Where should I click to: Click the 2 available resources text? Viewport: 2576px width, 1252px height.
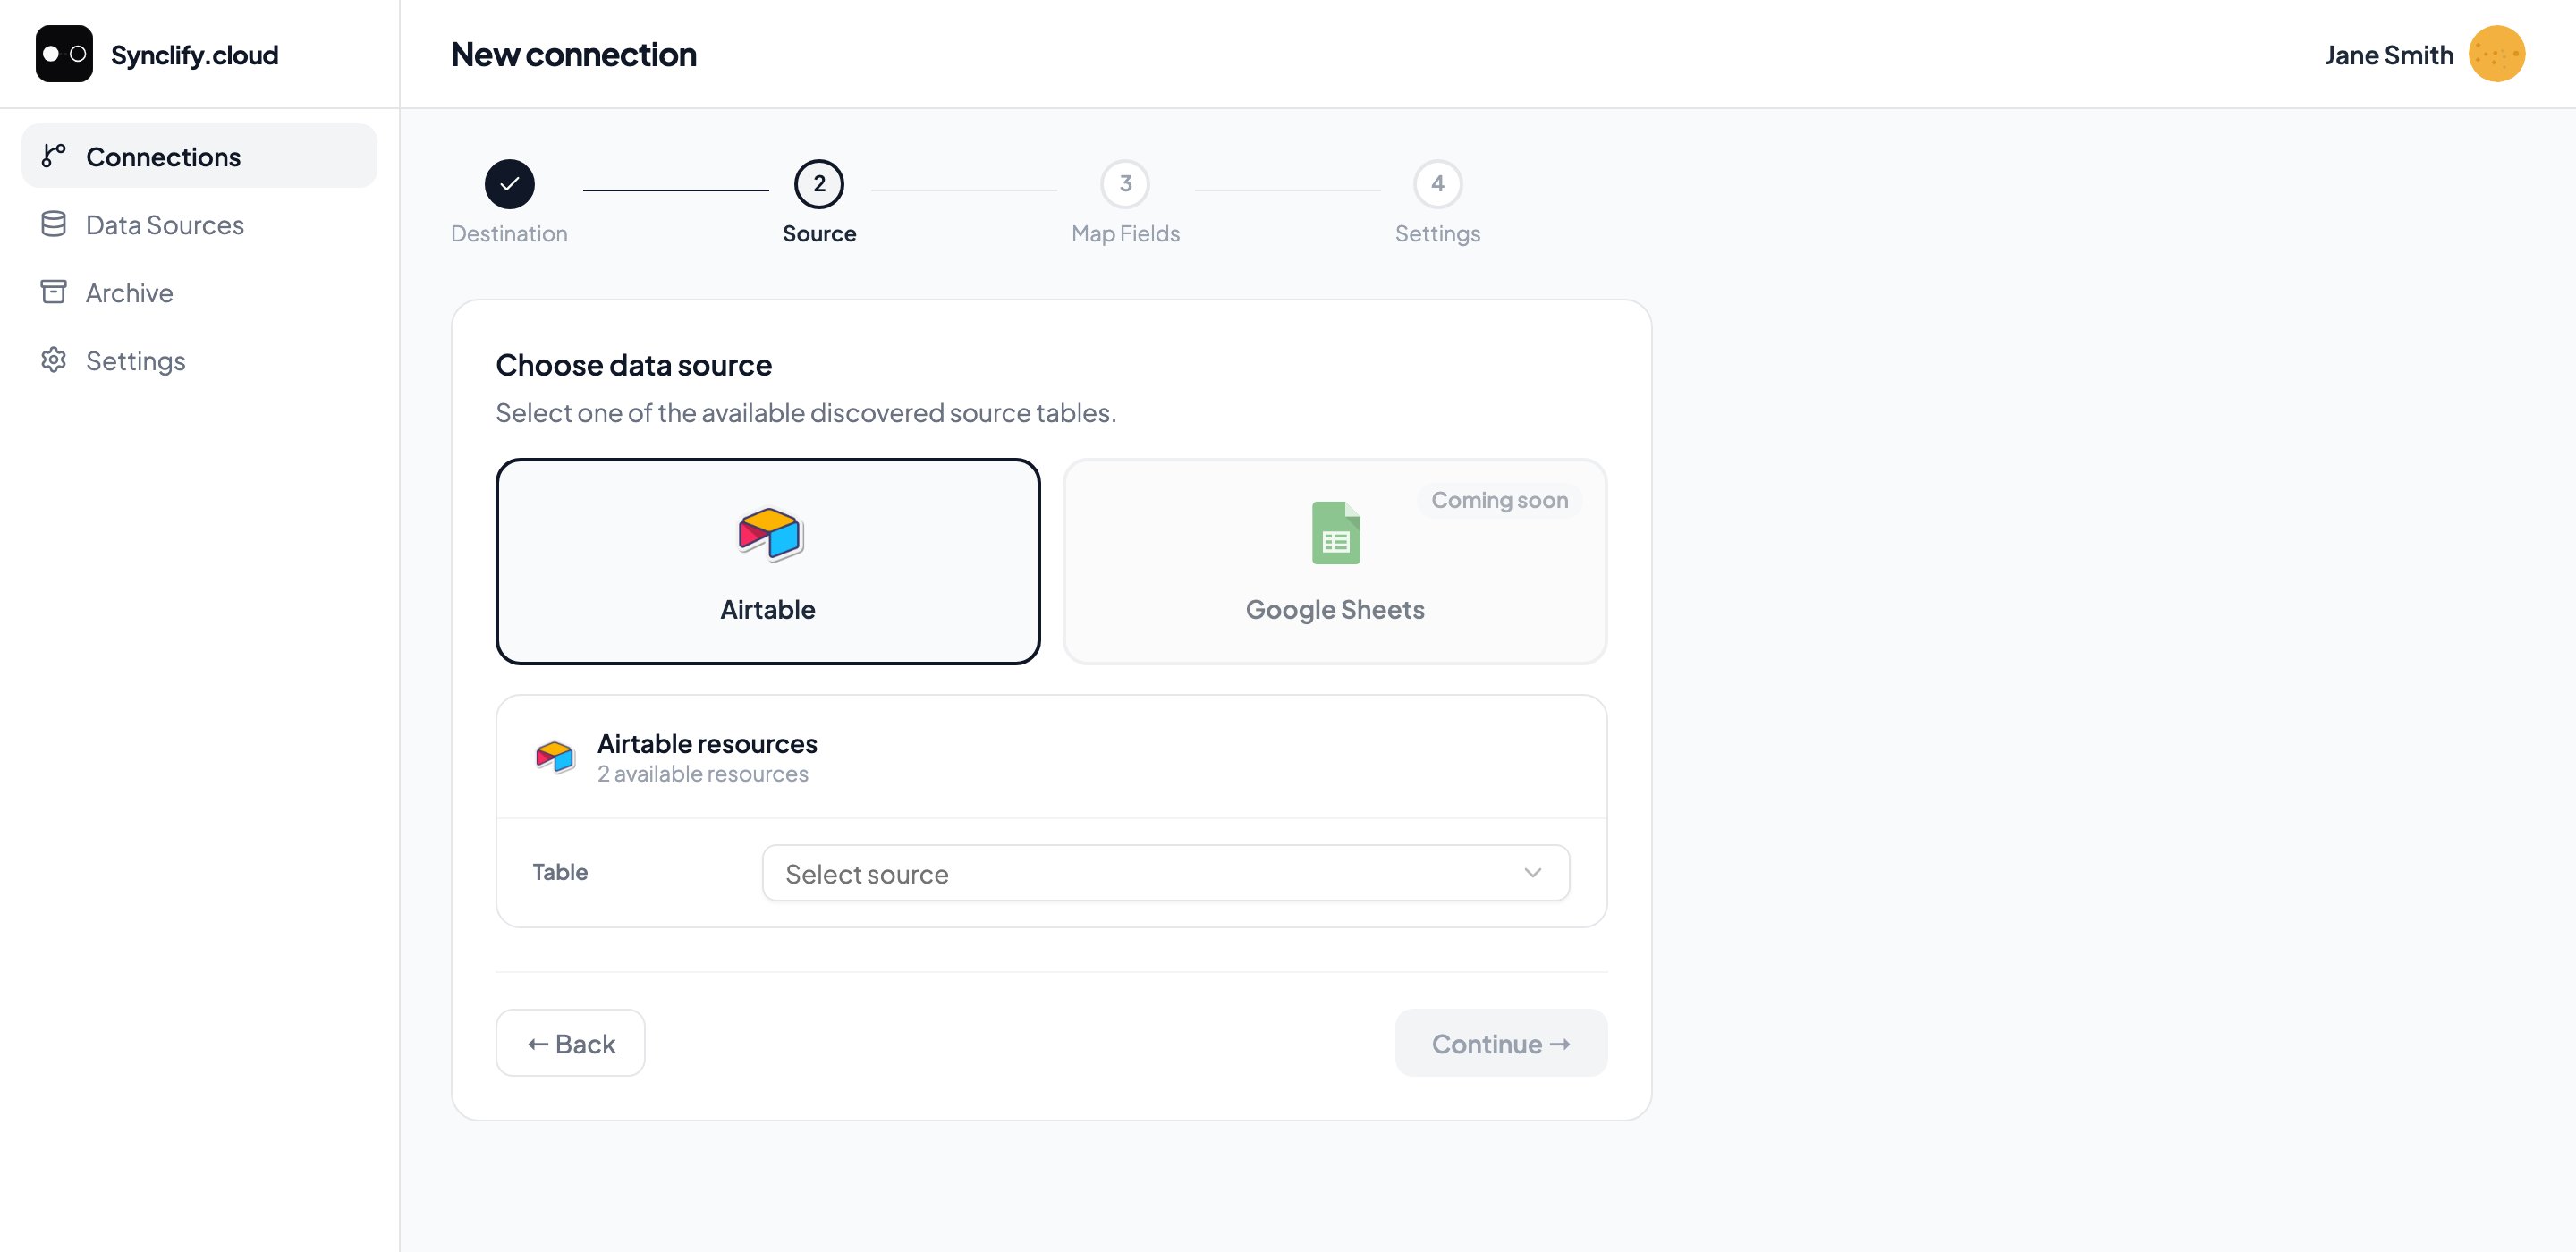click(x=703, y=774)
